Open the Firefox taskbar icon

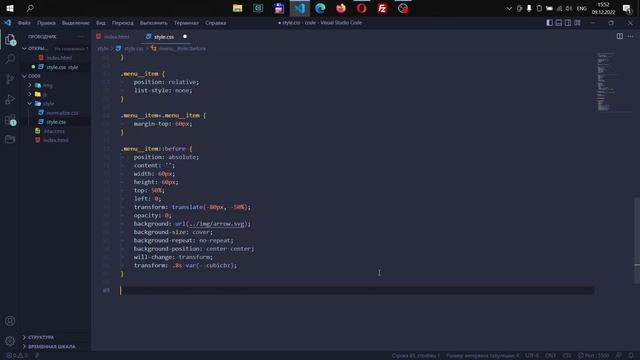pos(341,8)
